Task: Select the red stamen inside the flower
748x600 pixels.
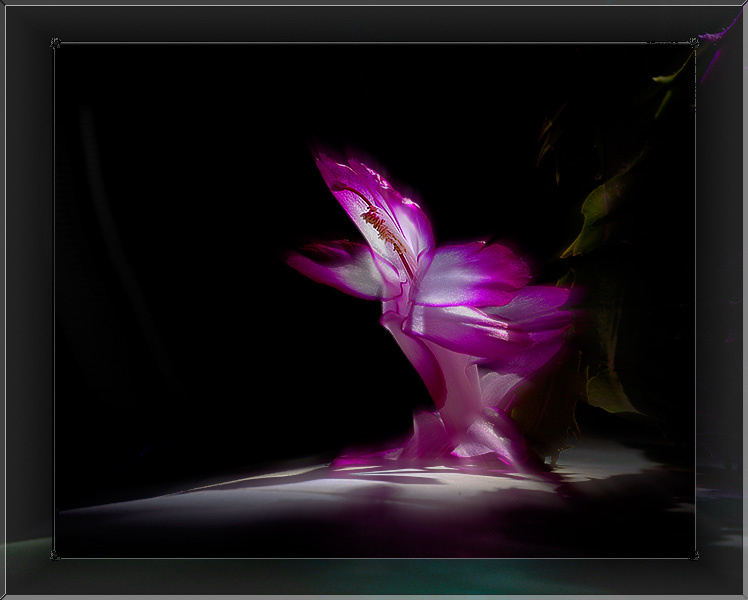Action: (x=382, y=227)
